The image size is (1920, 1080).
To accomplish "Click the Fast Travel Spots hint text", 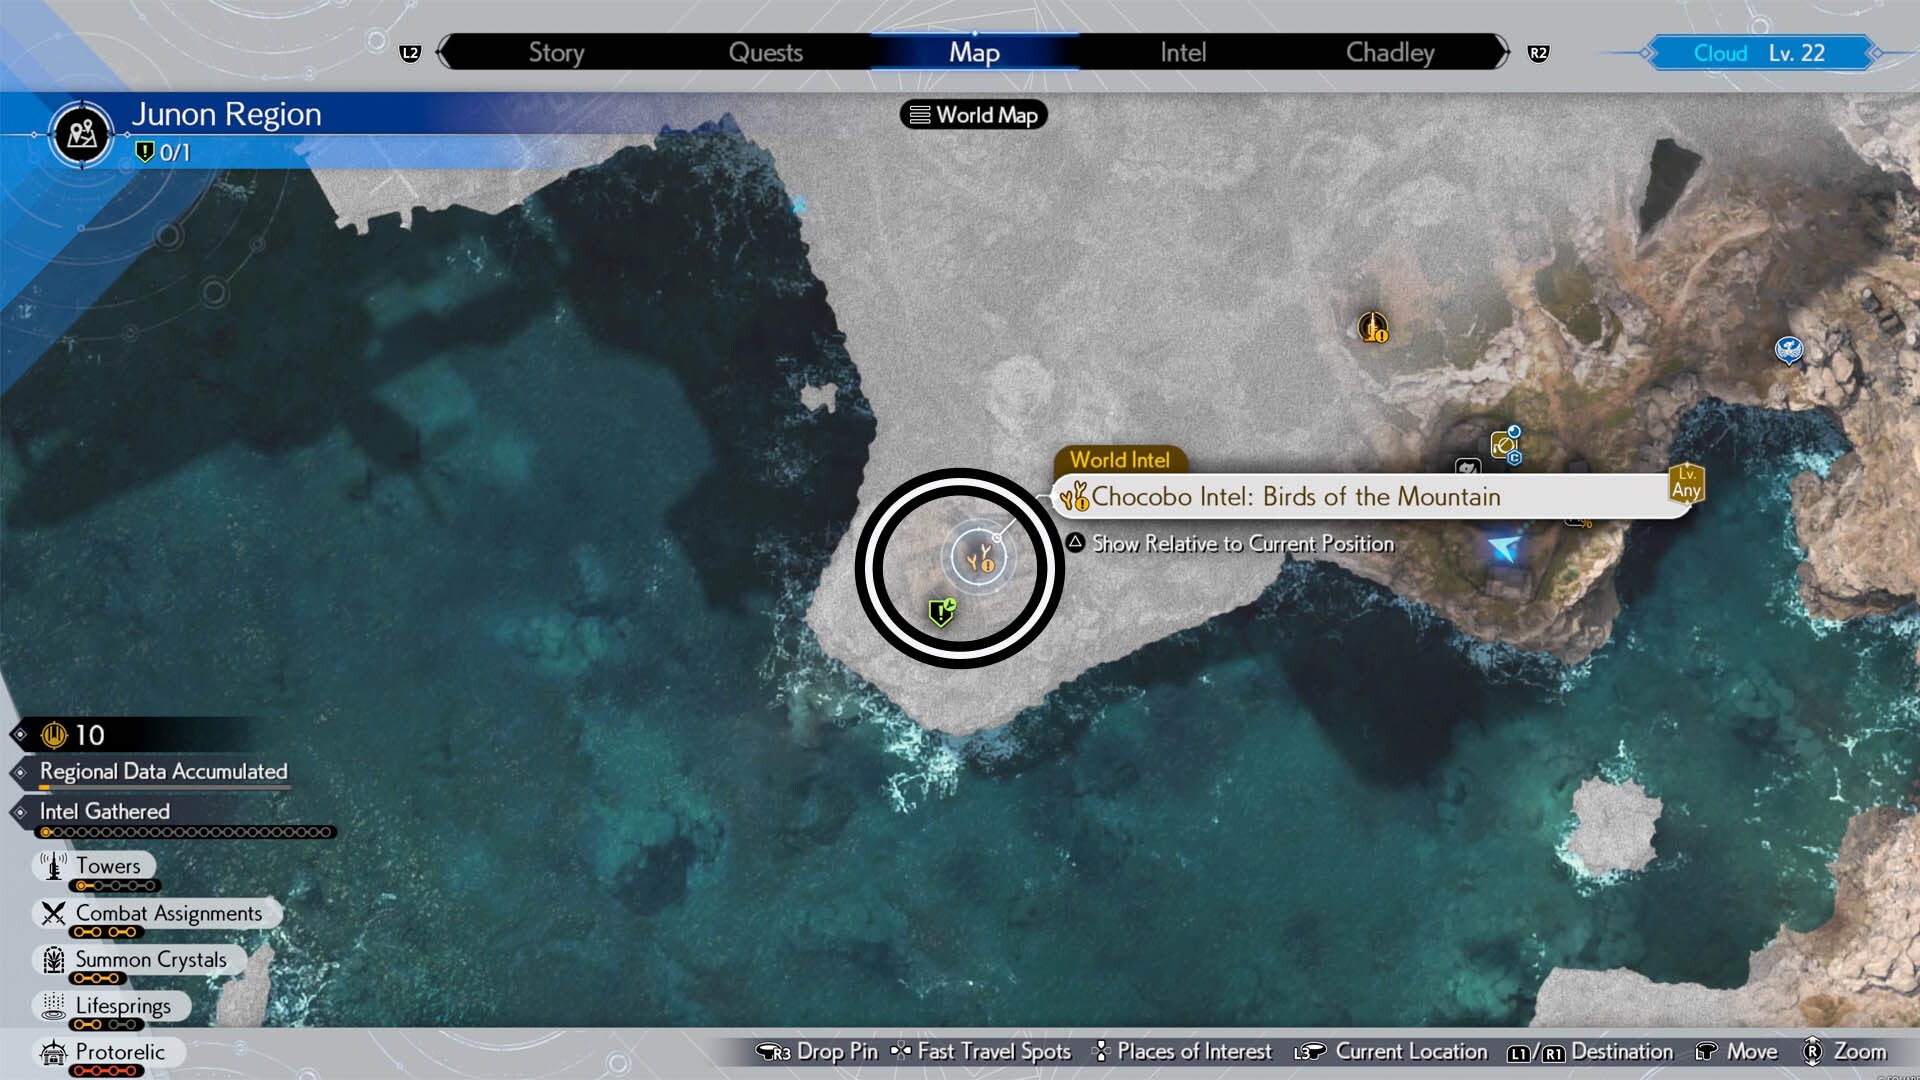I will 995,1052.
